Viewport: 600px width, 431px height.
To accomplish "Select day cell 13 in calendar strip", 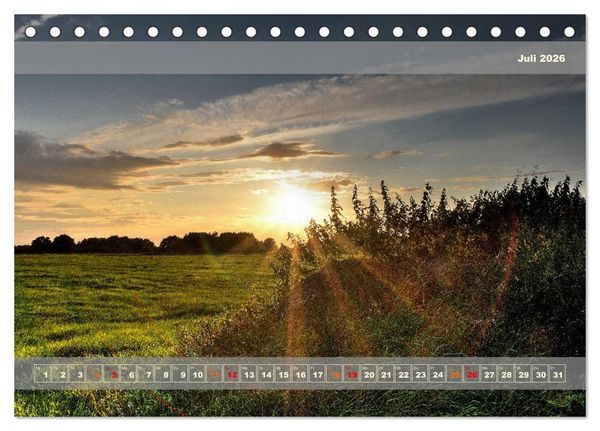I will point(249,374).
